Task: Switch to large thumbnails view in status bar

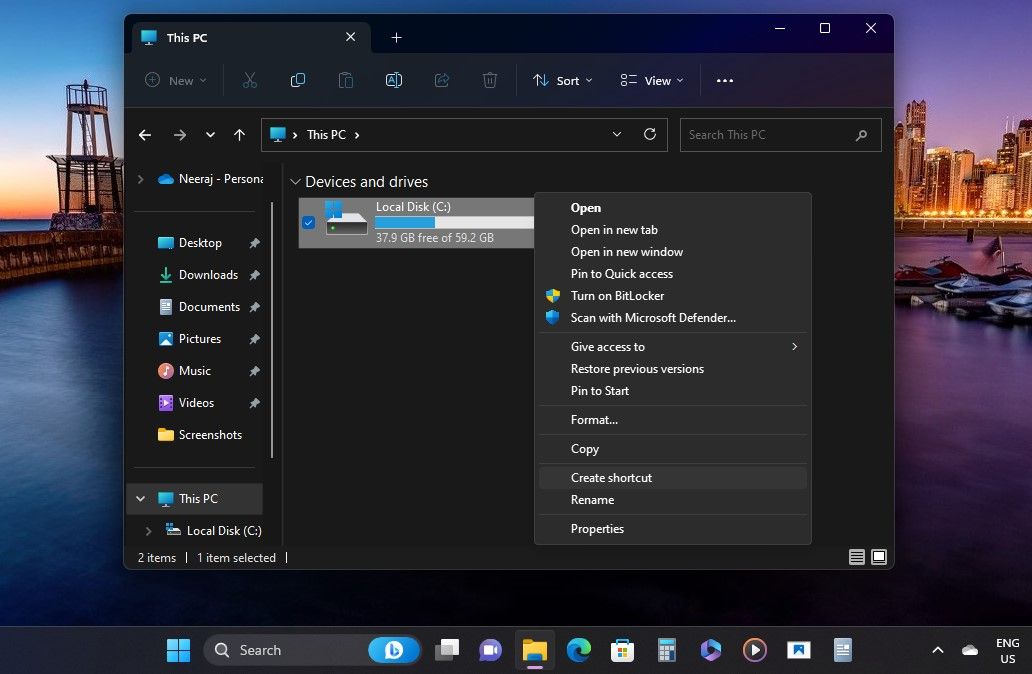Action: click(878, 557)
